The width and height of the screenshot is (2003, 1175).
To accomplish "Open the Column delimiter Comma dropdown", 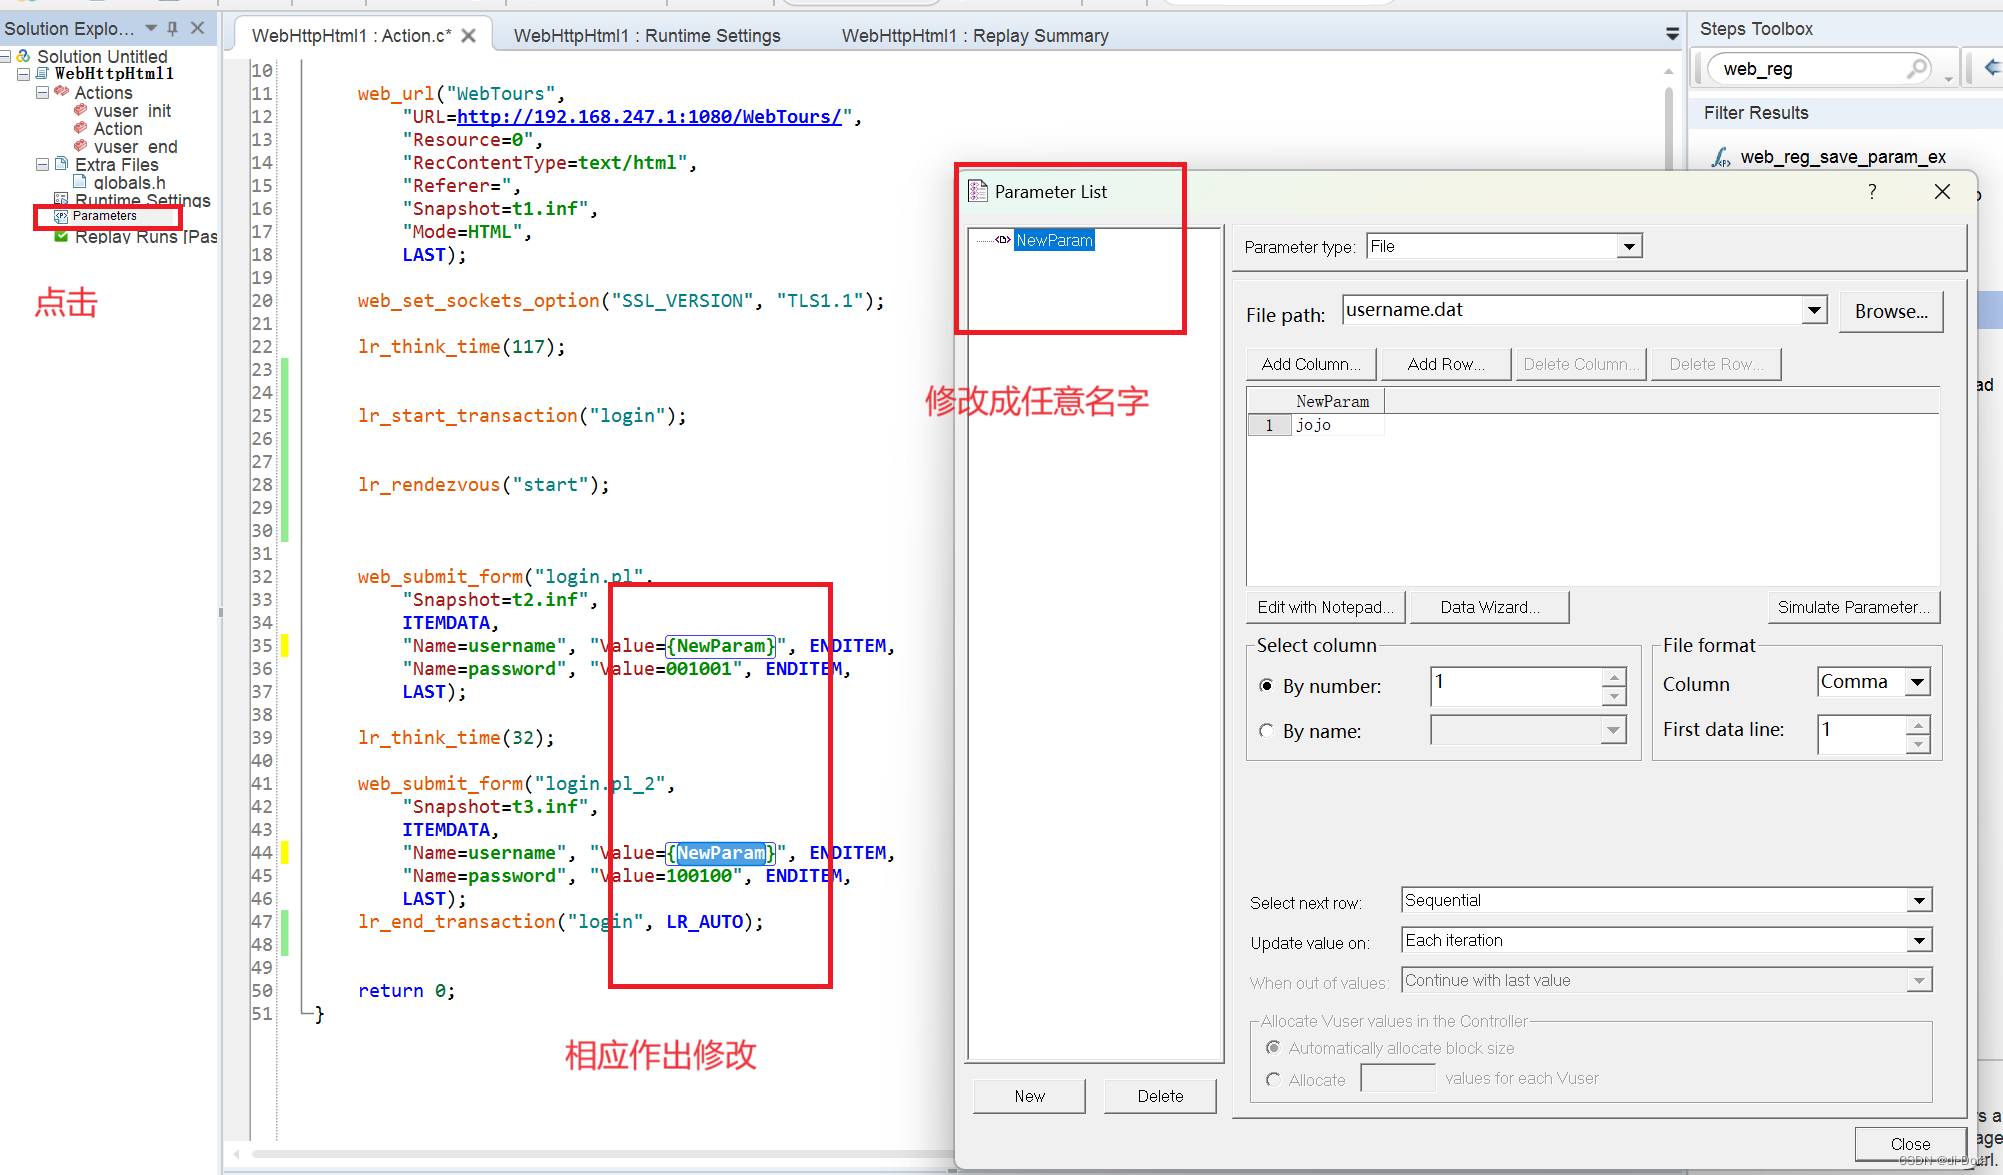I will [x=1917, y=682].
